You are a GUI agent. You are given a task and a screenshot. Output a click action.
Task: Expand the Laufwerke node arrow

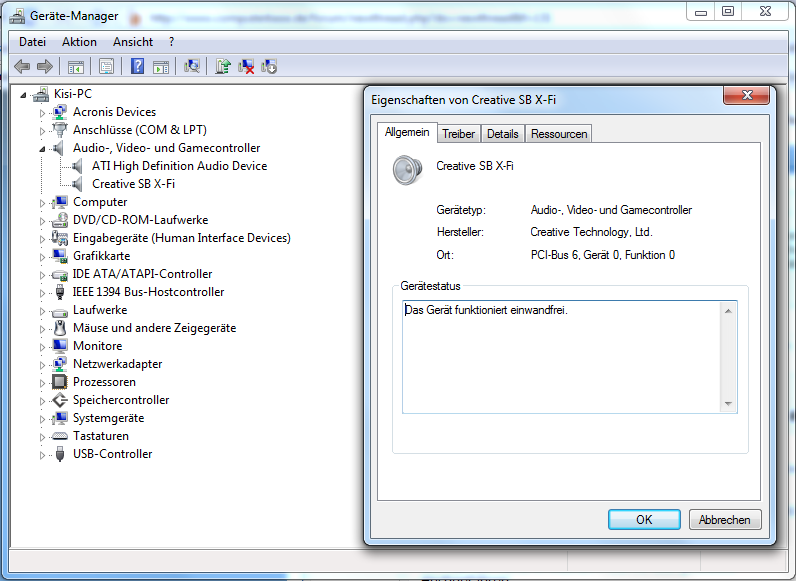(x=42, y=311)
